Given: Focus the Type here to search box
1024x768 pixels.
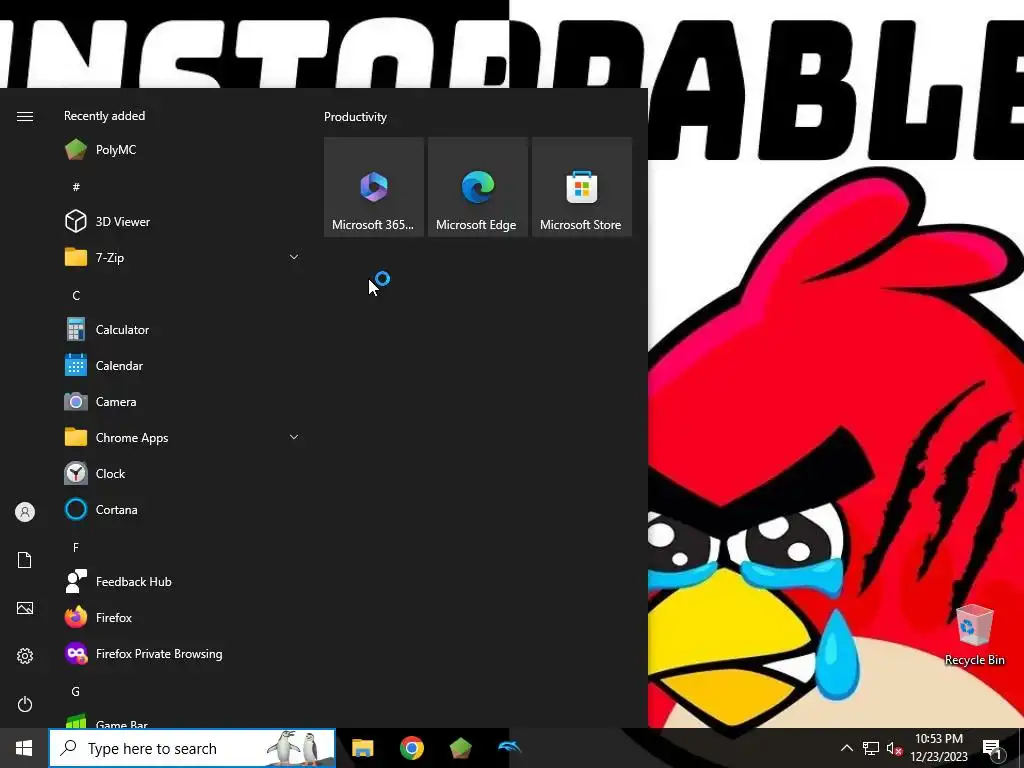Looking at the screenshot, I should coord(192,748).
